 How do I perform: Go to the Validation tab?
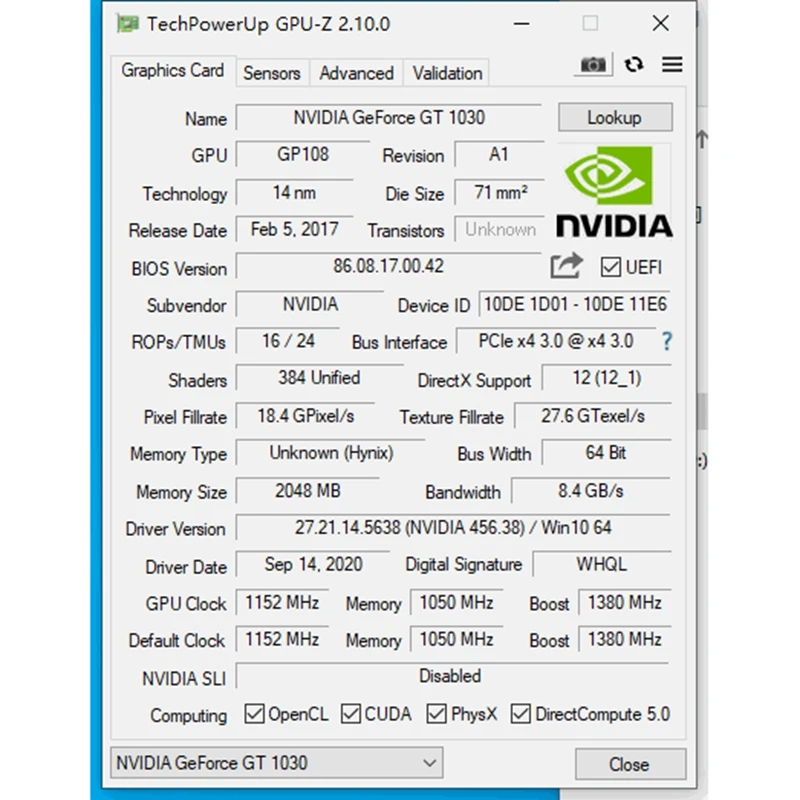click(x=447, y=73)
